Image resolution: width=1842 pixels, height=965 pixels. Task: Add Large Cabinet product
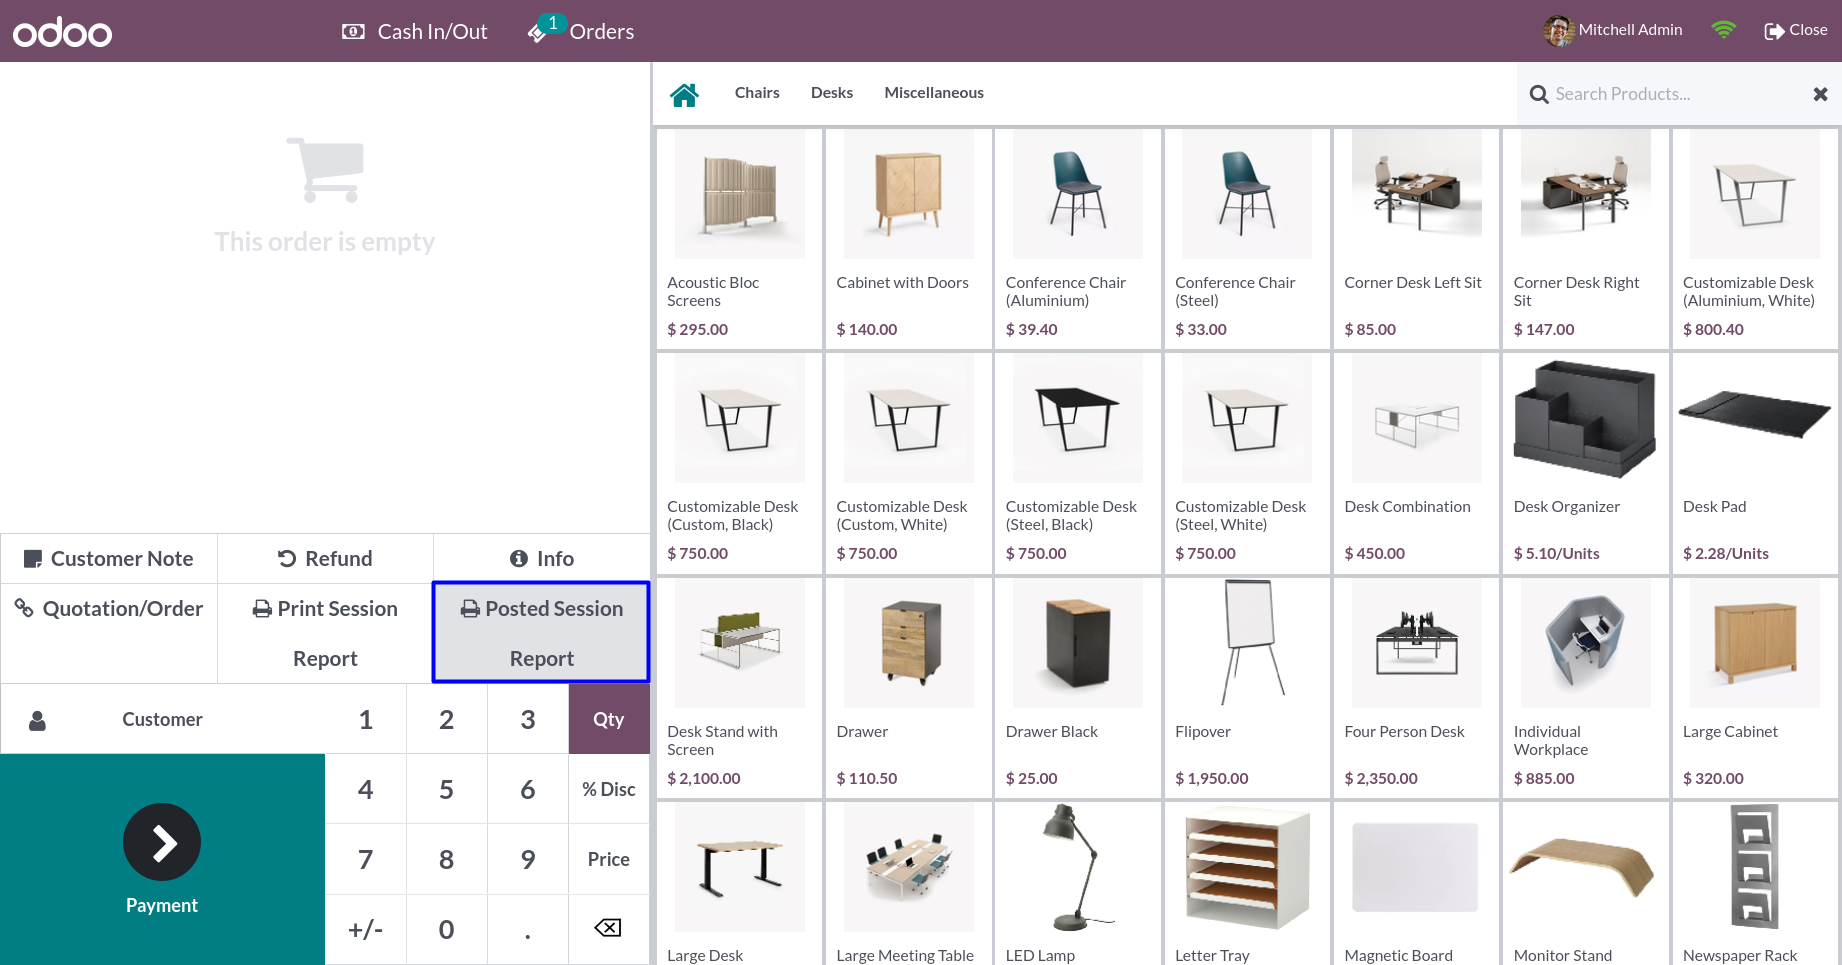1755,688
